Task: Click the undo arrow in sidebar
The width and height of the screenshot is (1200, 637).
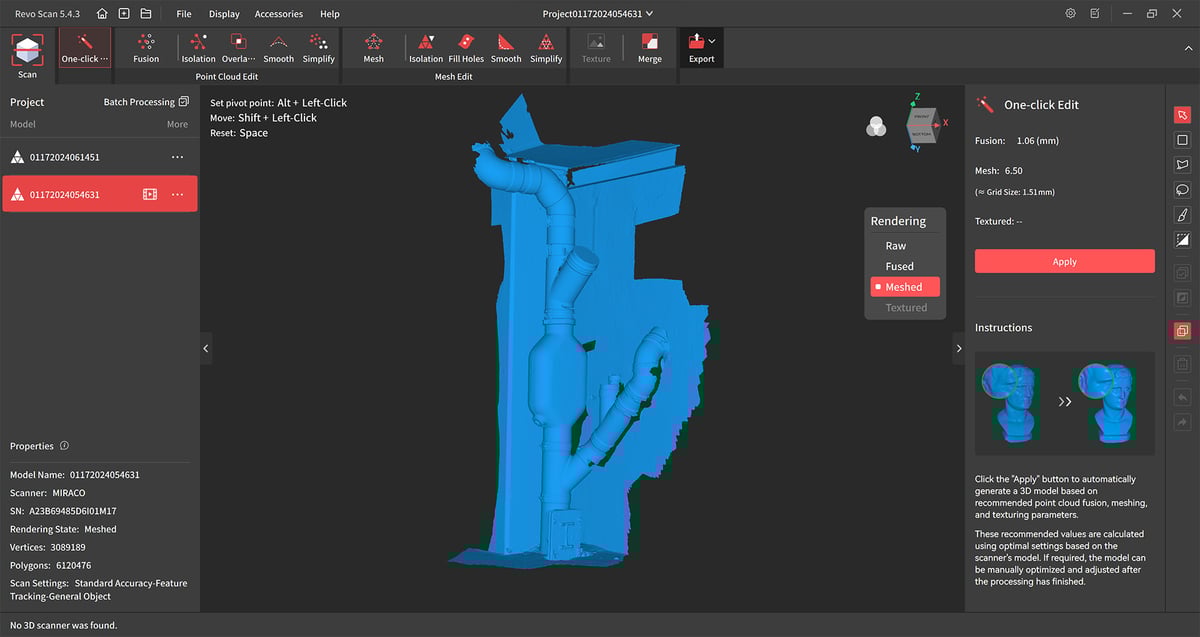Action: click(1182, 398)
